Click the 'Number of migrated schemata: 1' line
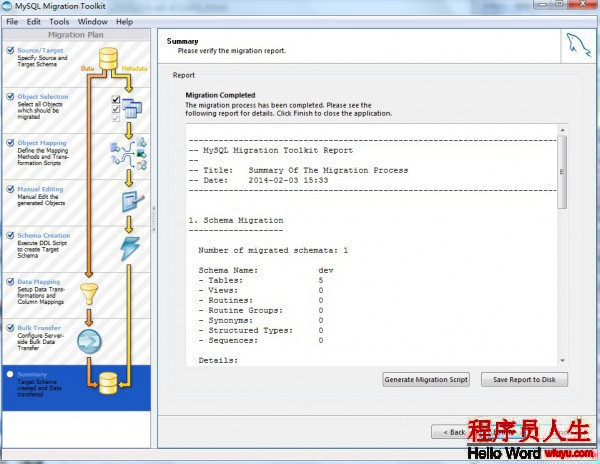This screenshot has height=464, width=600. pyautogui.click(x=273, y=251)
